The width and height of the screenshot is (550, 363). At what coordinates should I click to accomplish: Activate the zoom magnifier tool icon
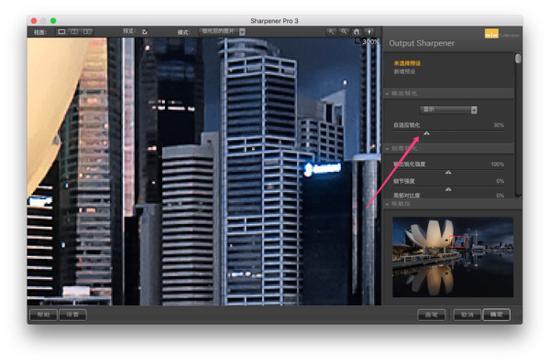[x=344, y=32]
